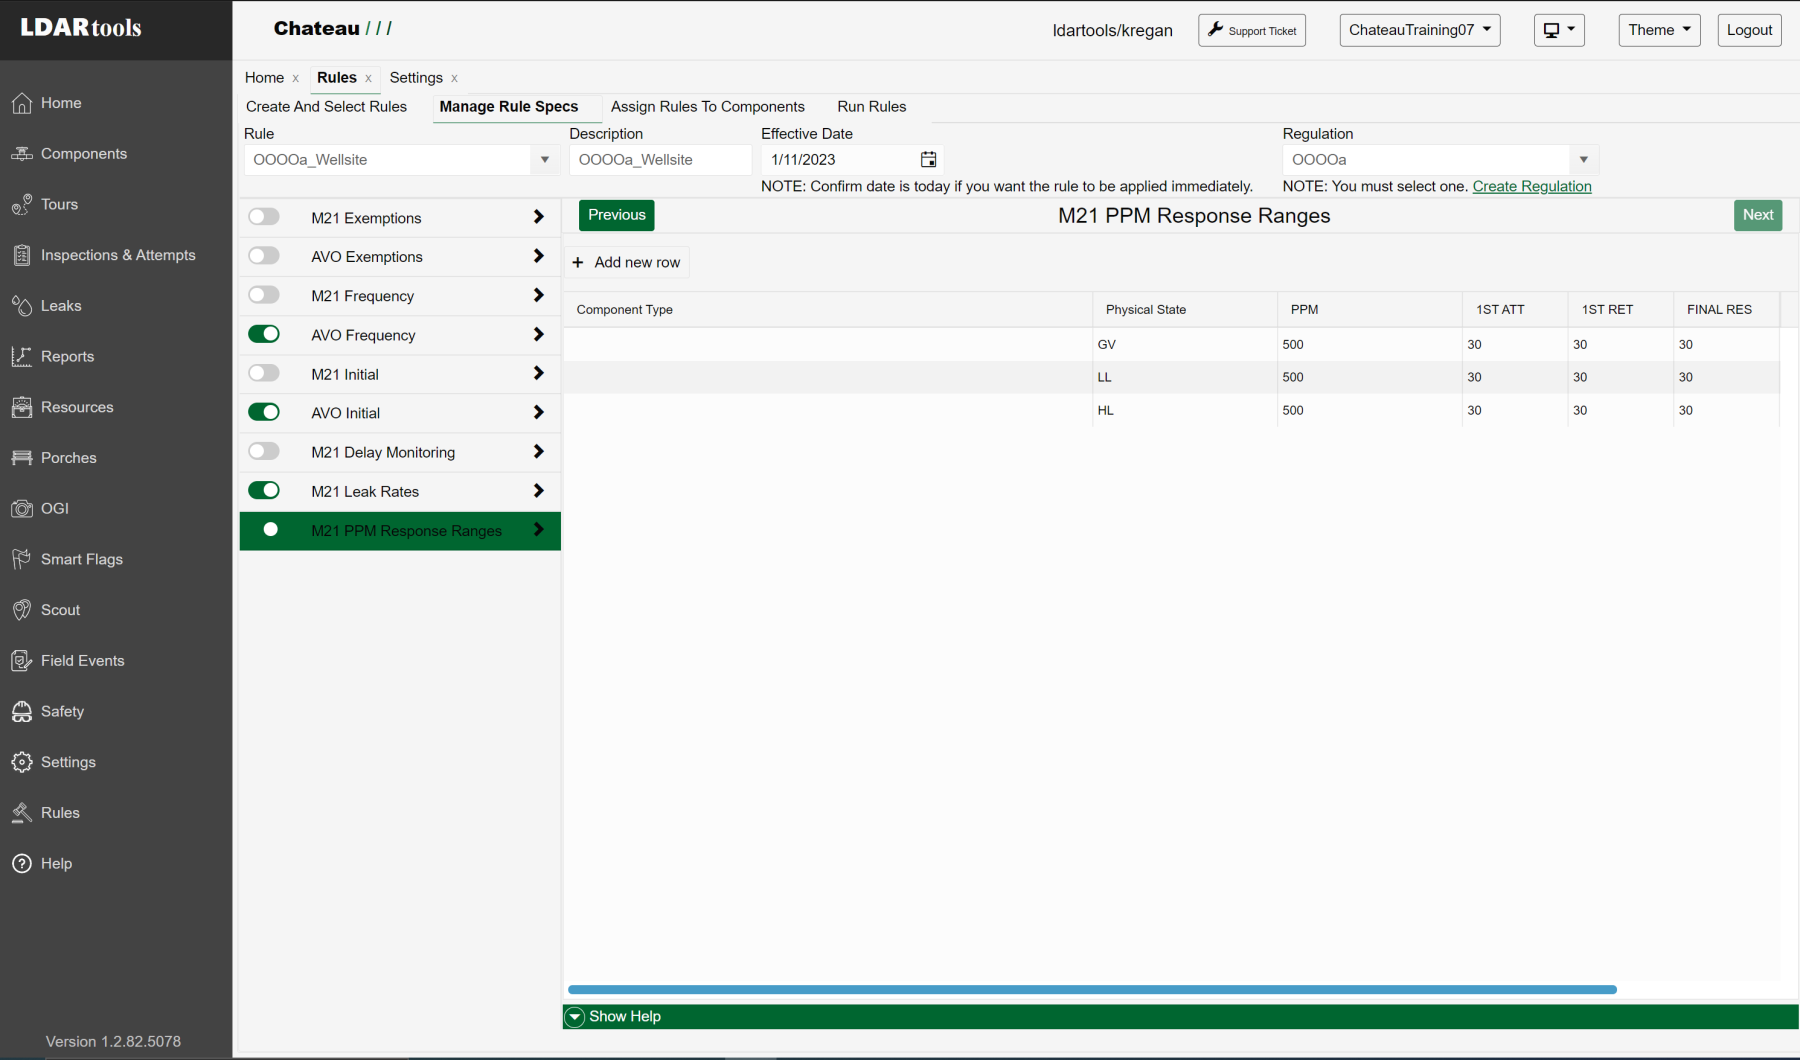
Task: Turn off the M21 Leak Rates toggle
Action: pos(264,490)
